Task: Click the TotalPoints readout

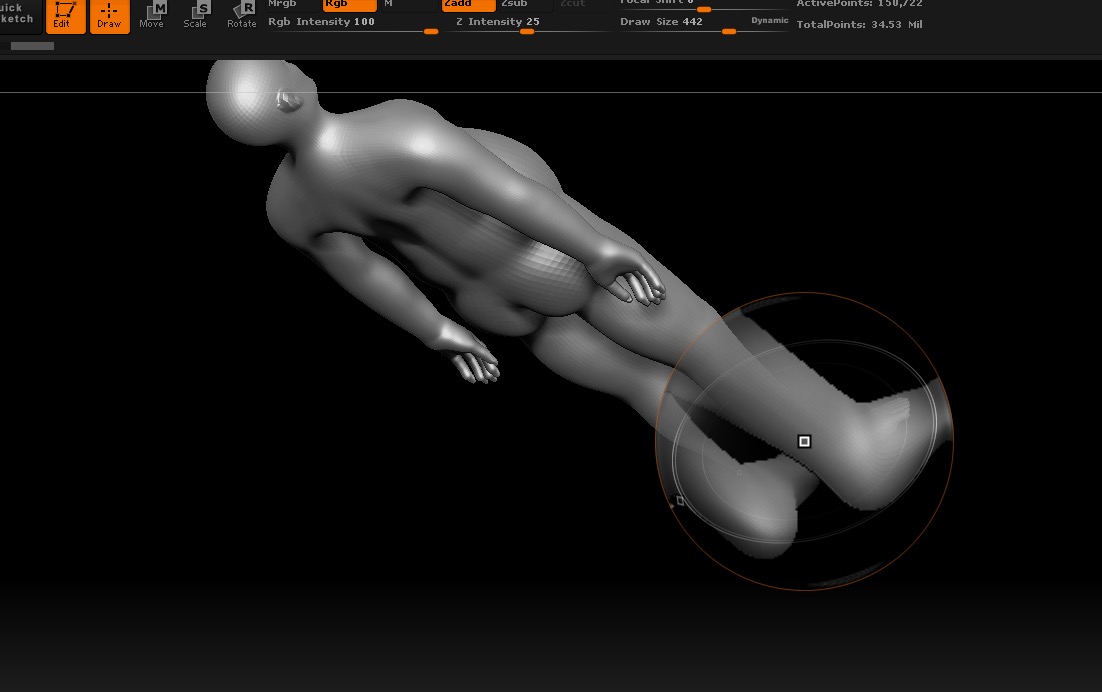Action: [860, 25]
